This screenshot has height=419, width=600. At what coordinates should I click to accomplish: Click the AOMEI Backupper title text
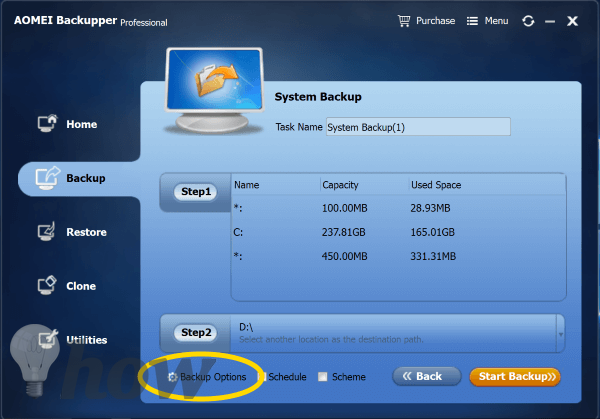coord(65,20)
